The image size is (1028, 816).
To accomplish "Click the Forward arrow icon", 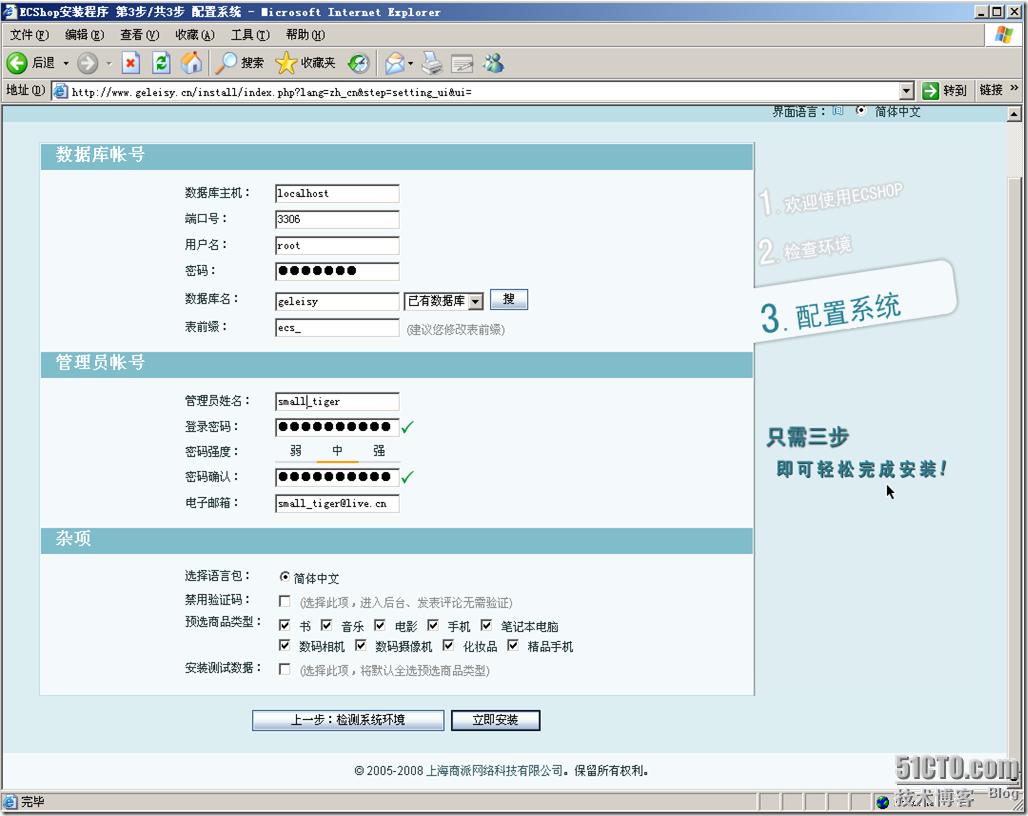I will [x=87, y=63].
